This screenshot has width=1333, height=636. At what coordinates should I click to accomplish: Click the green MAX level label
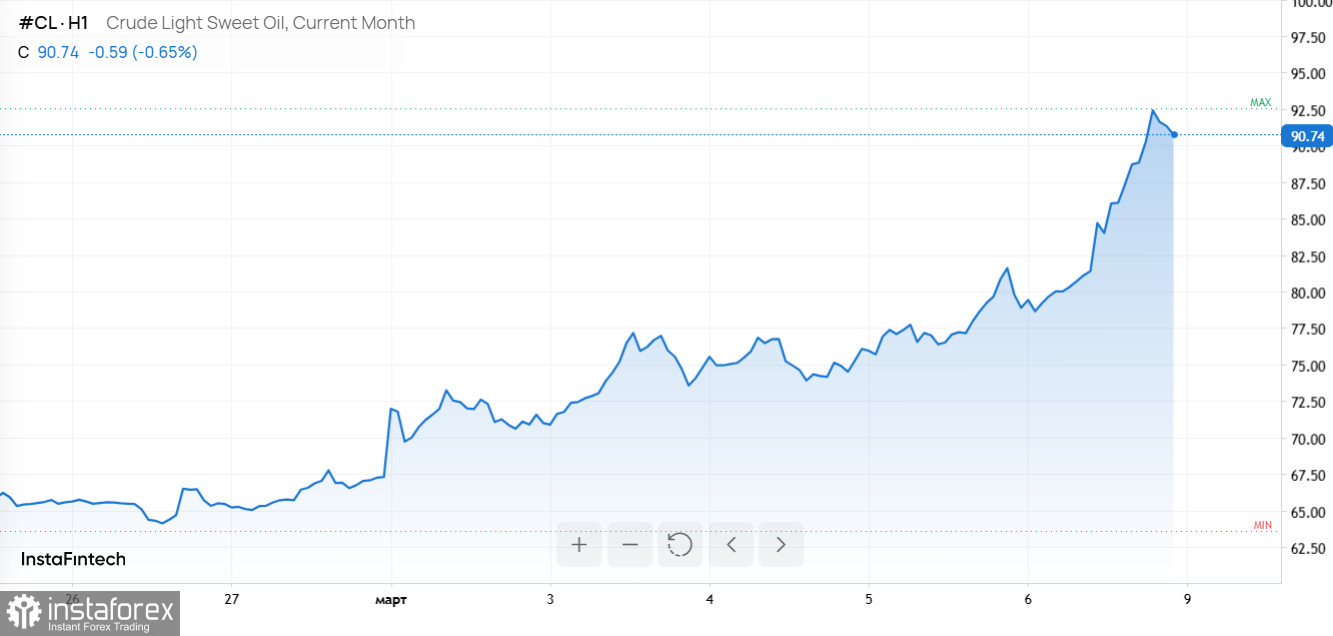click(1260, 103)
